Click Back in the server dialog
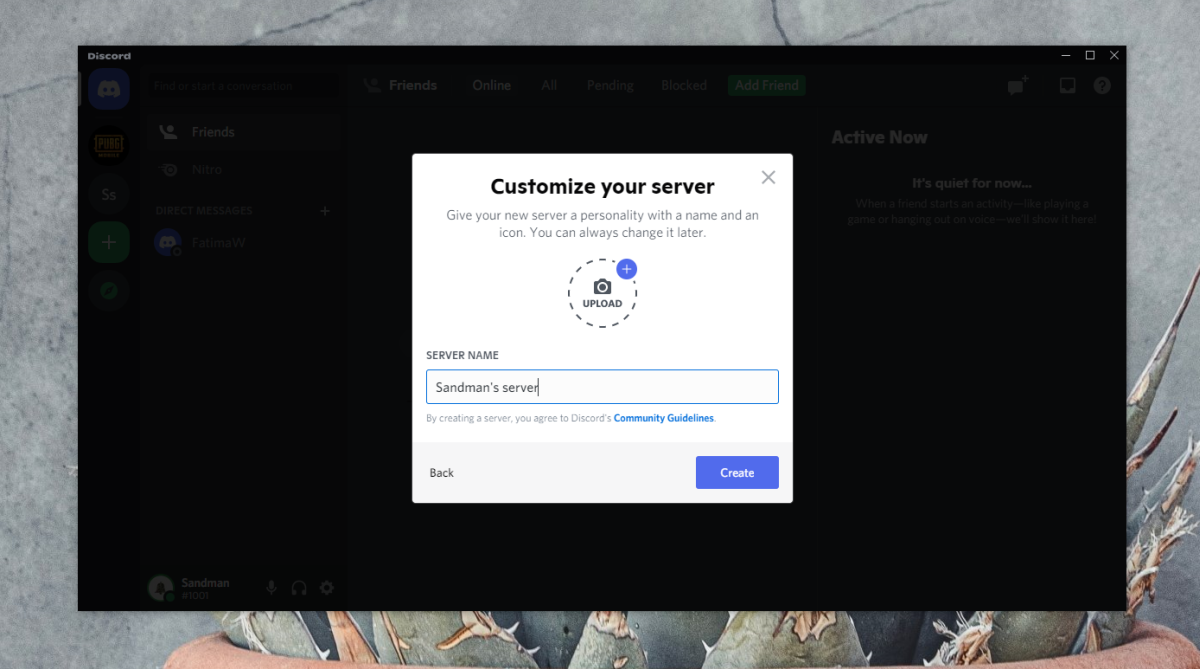The image size is (1200, 669). 441,472
